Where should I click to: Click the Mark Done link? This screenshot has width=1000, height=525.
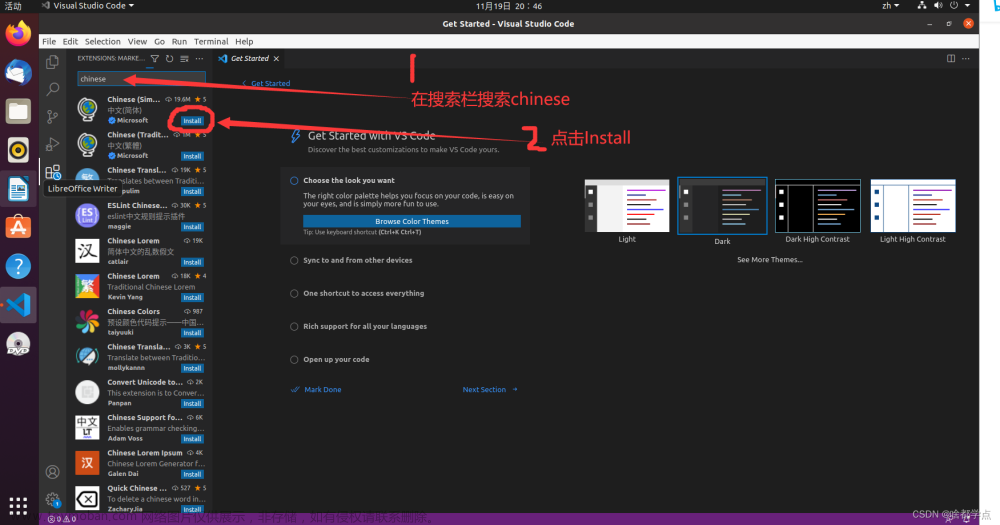pos(316,390)
